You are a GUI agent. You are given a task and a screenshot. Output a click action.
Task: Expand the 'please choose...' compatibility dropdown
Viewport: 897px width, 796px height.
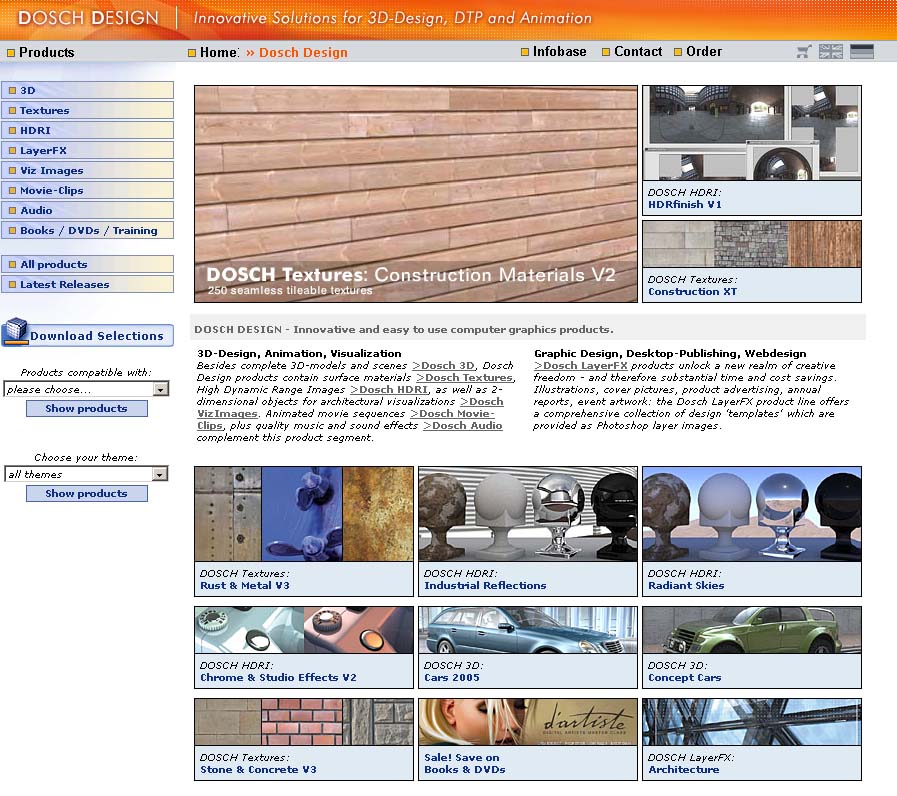[x=86, y=389]
